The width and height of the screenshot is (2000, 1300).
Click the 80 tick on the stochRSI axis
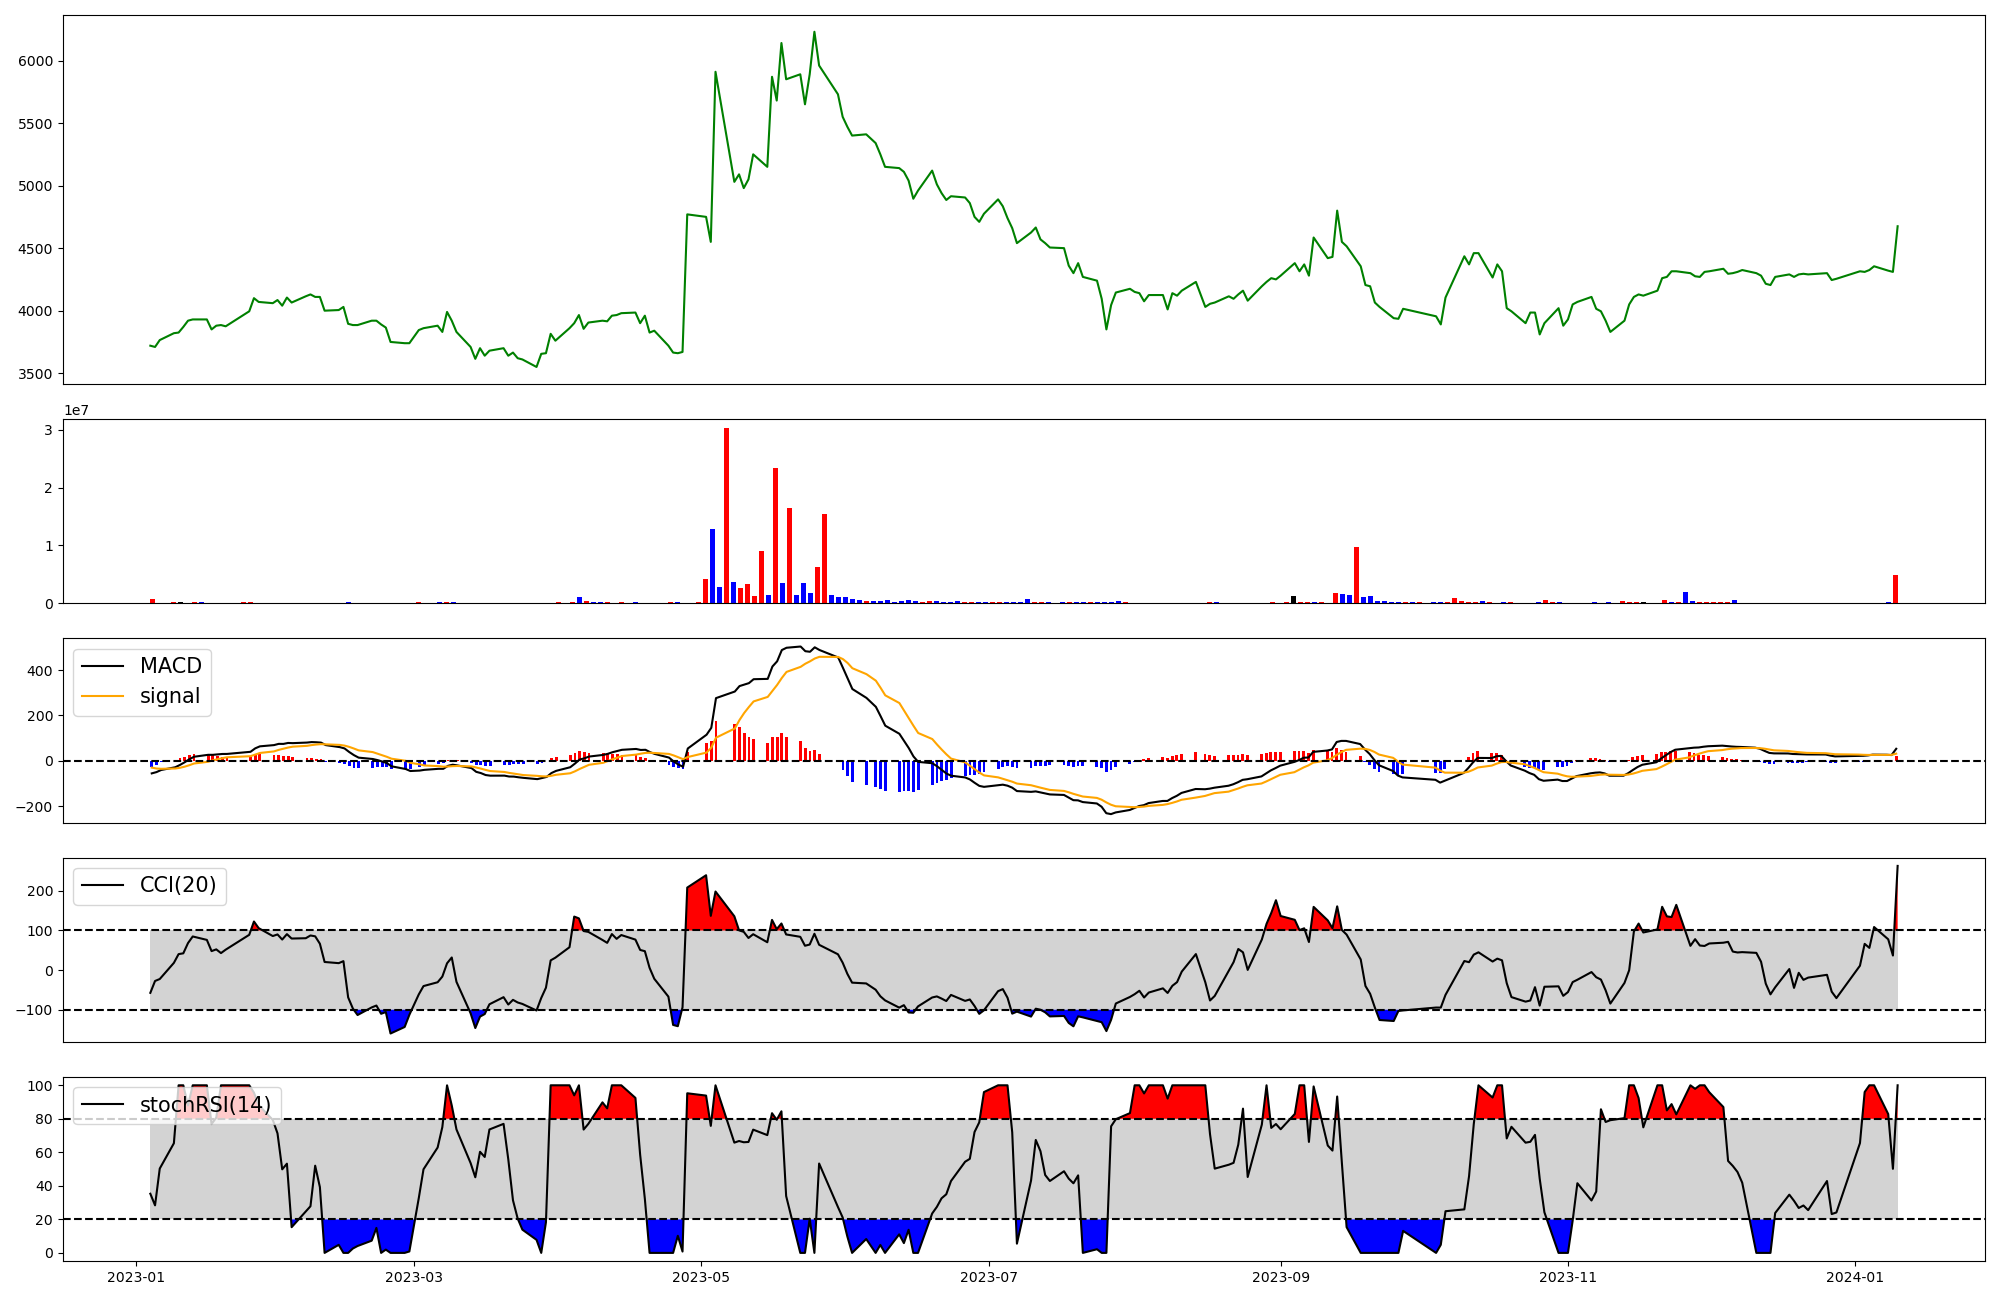click(43, 1119)
